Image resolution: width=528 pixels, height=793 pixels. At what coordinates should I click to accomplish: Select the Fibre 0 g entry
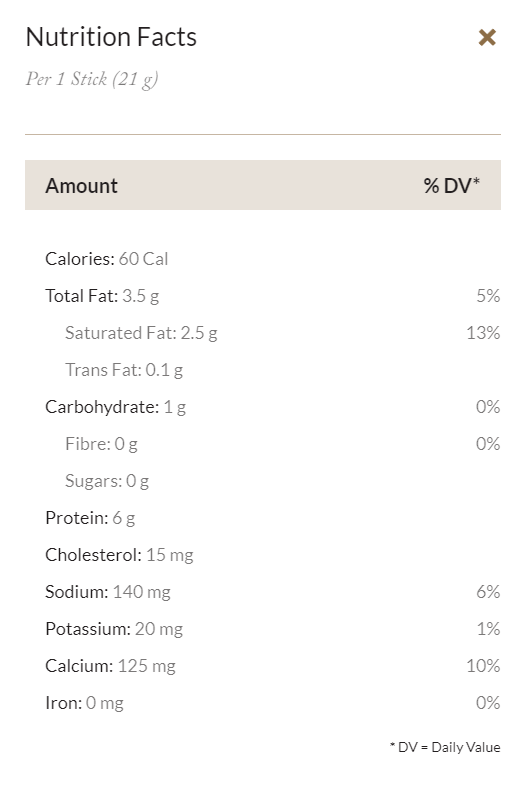point(101,444)
